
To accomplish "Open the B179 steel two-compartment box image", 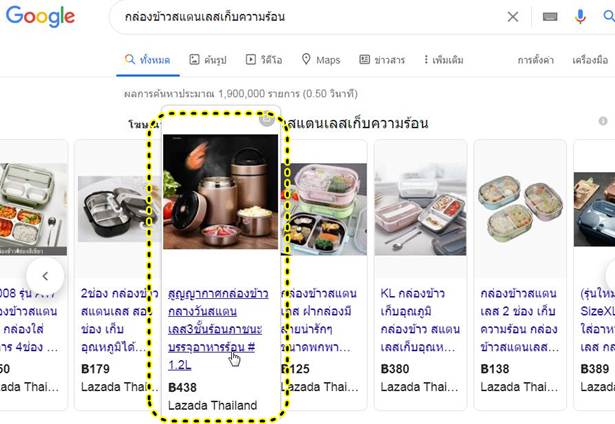I will pyautogui.click(x=118, y=209).
